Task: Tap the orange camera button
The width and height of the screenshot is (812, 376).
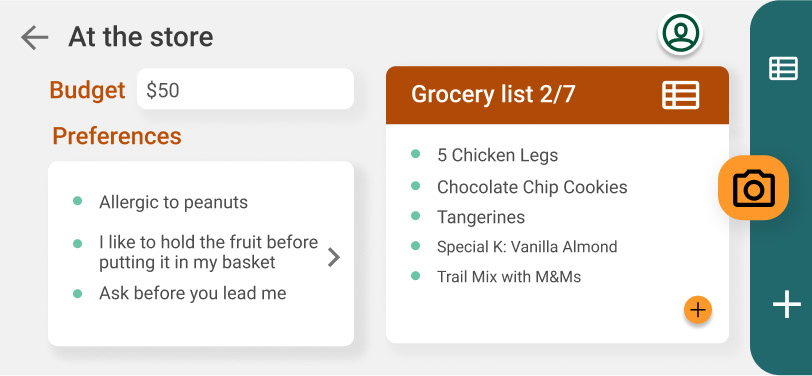Action: point(753,187)
